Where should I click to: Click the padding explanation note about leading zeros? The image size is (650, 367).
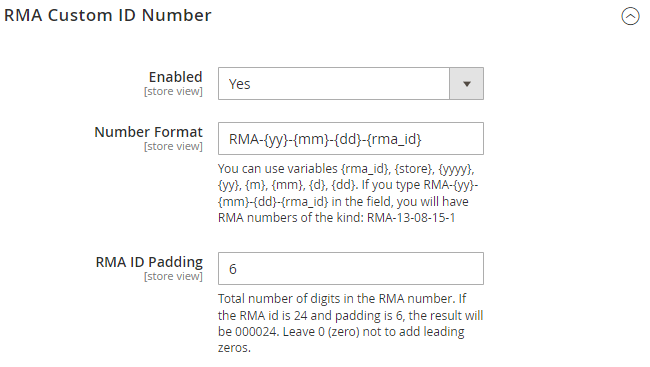pyautogui.click(x=351, y=323)
